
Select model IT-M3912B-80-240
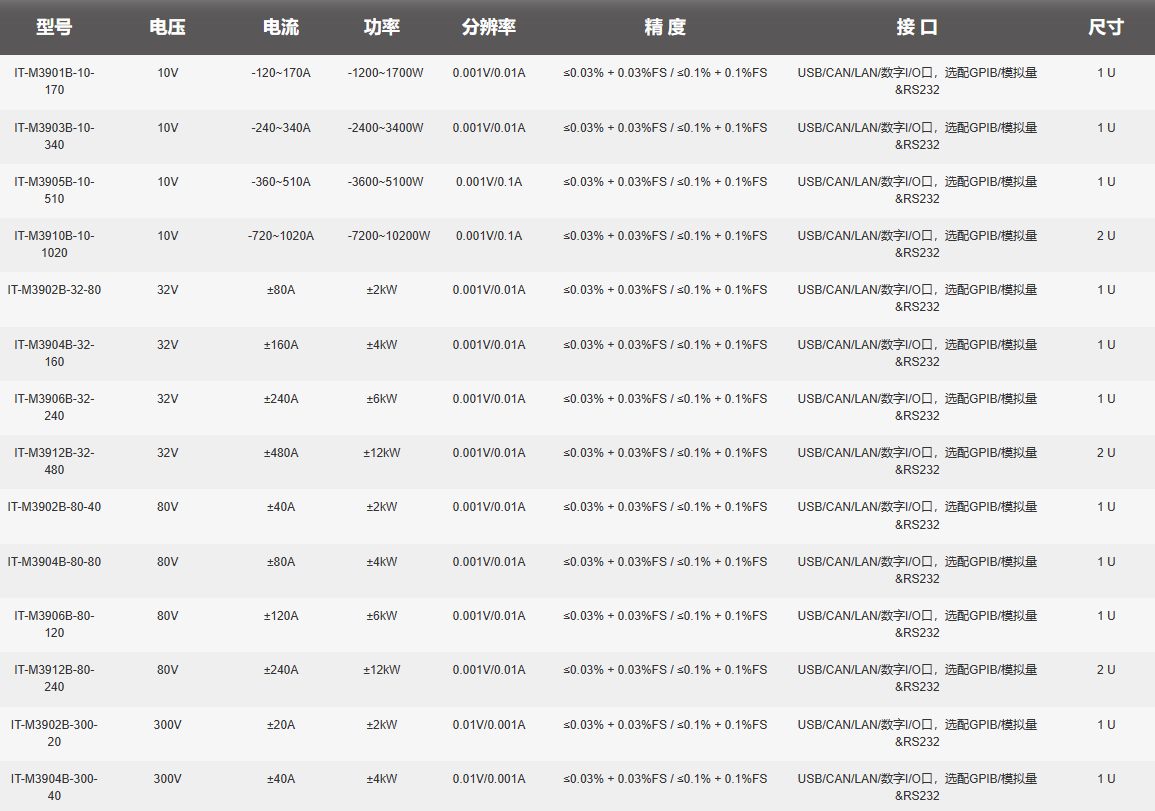click(55, 678)
